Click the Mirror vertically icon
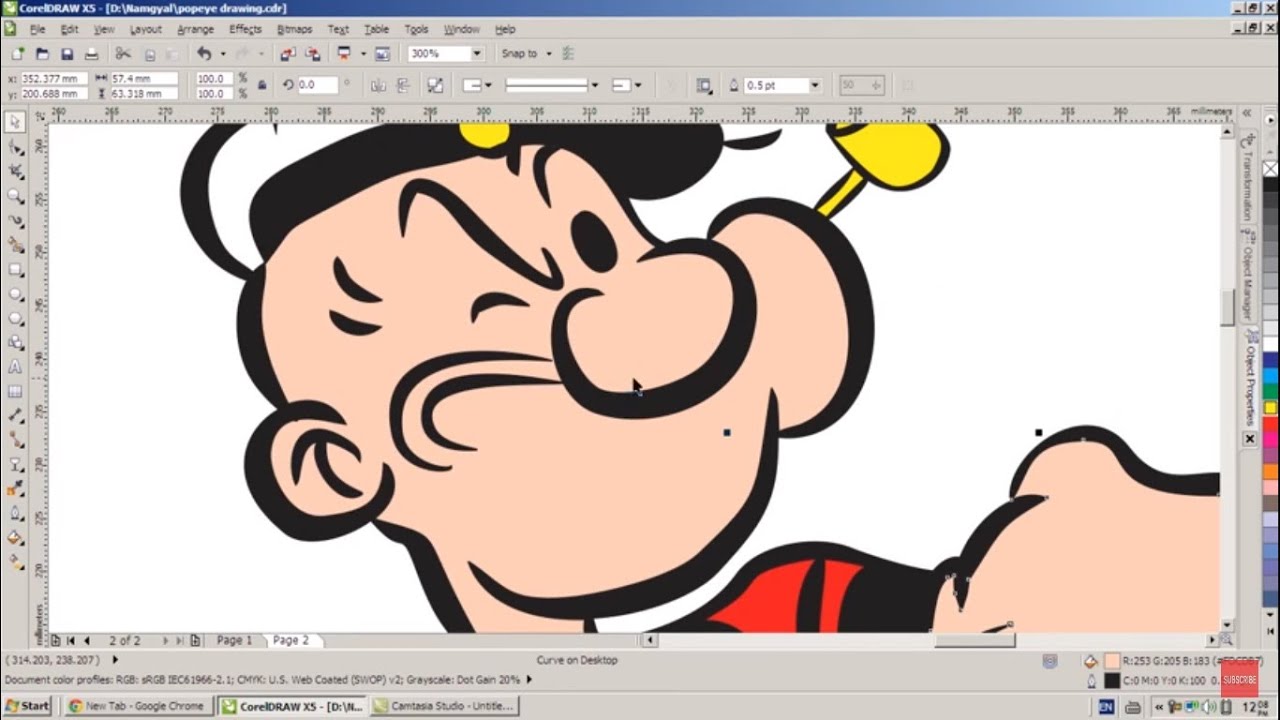This screenshot has height=720, width=1280. pos(404,86)
